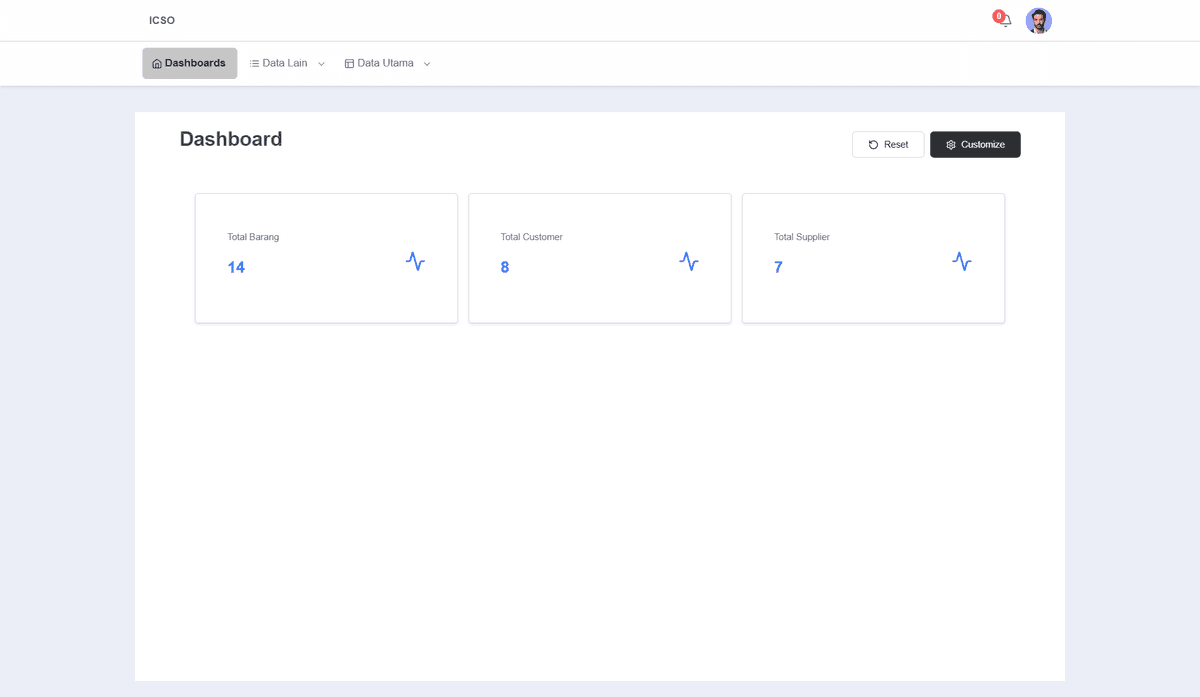Screen dimensions: 1200x697
Task: Click the user profile avatar
Action: (1038, 21)
